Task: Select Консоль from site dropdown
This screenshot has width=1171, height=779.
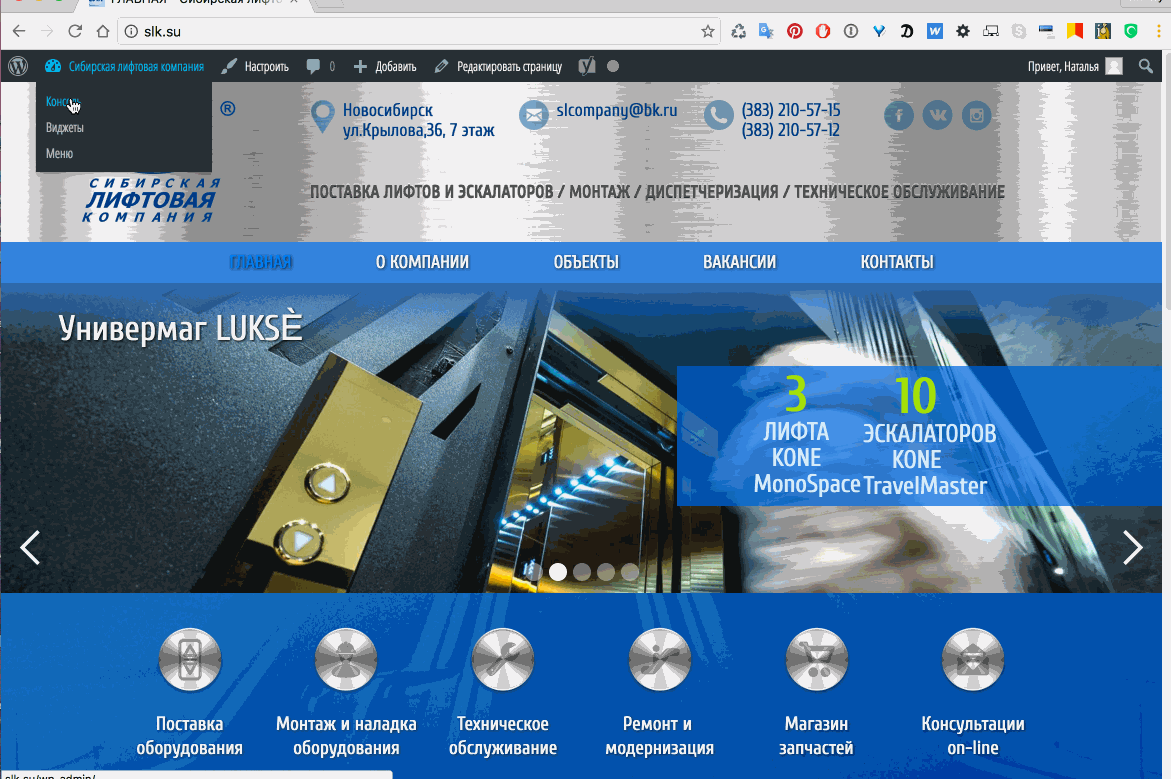Action: click(63, 102)
